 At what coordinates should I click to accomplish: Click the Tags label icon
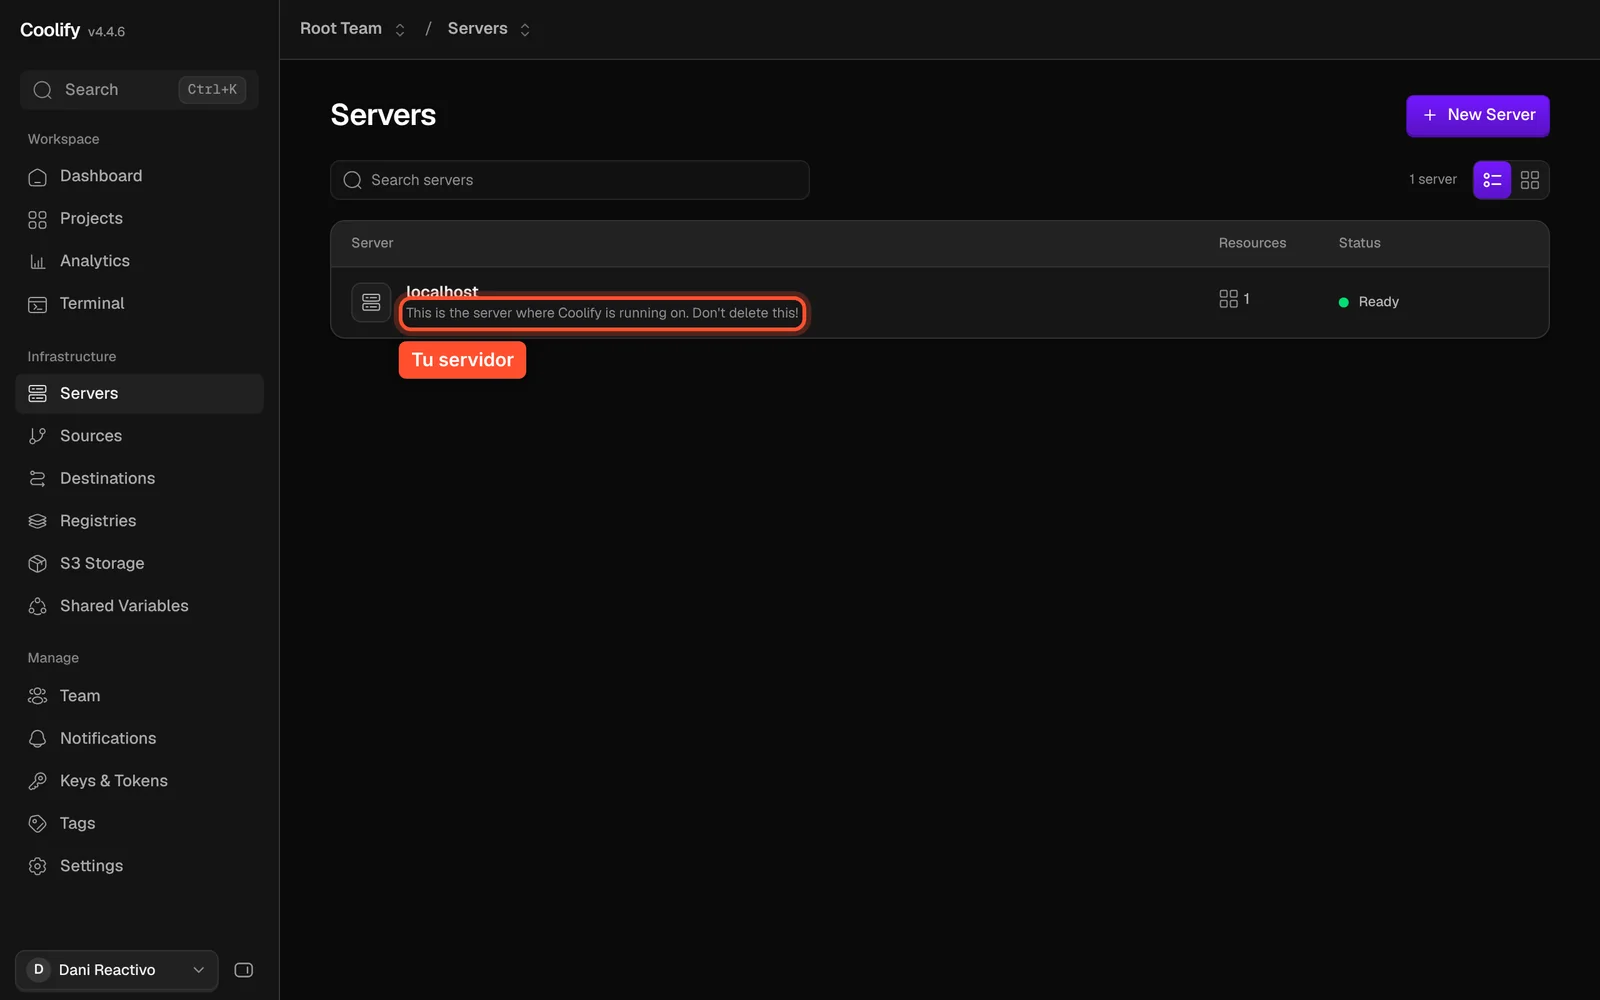[37, 824]
